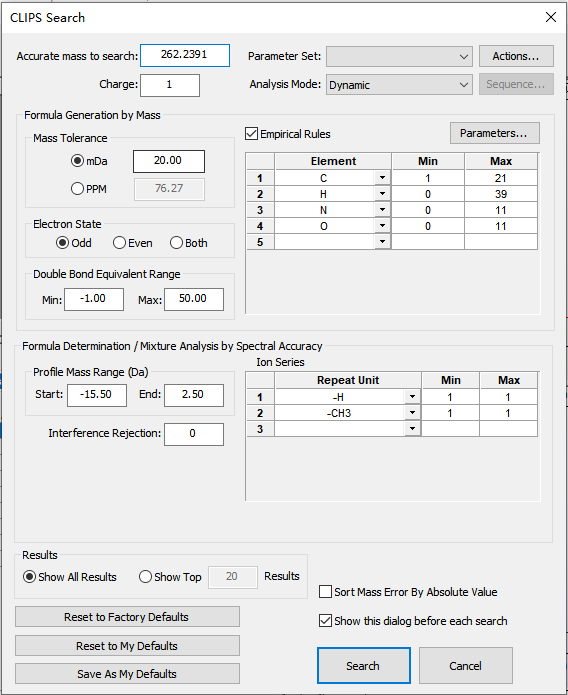
Task: Click the Charge input field
Action: coord(170,85)
